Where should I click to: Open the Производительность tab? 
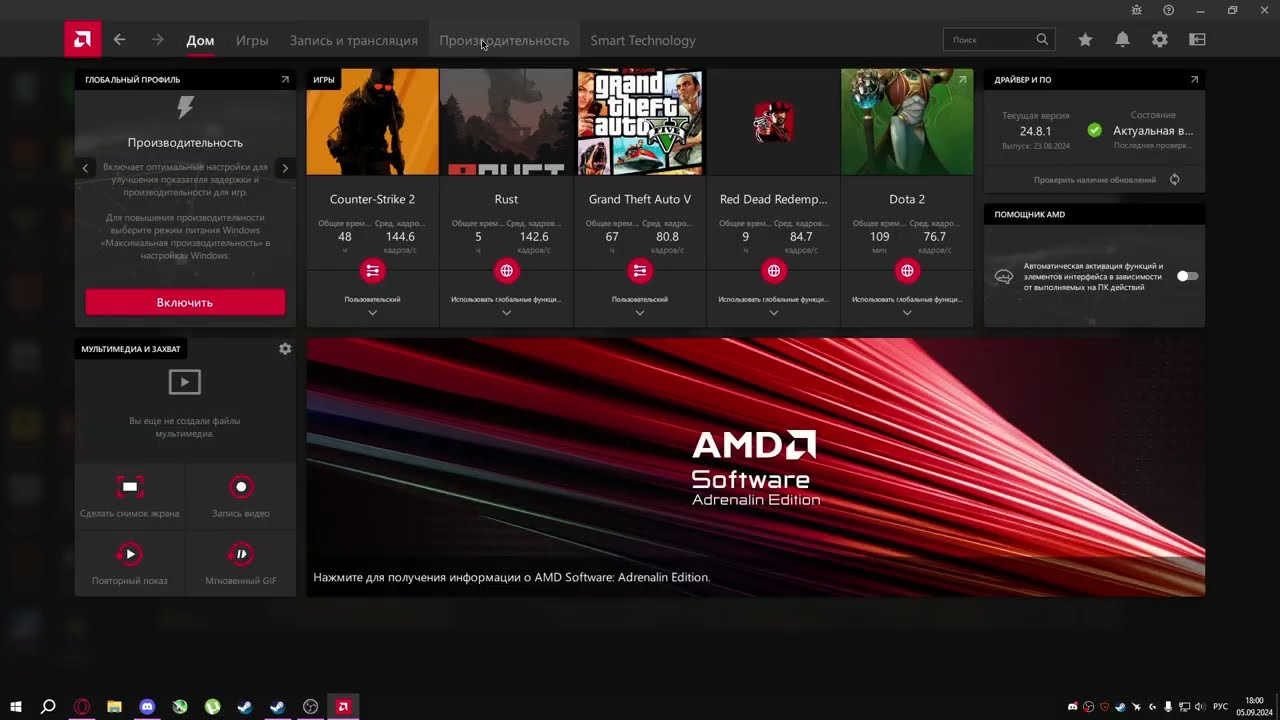[504, 40]
